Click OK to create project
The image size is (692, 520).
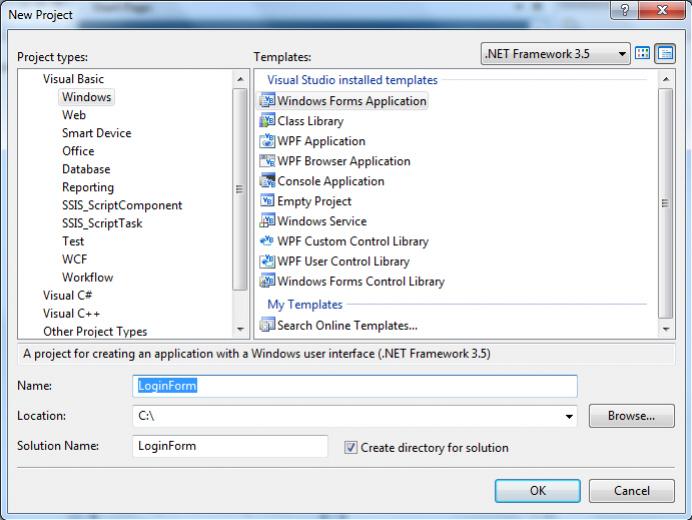coord(538,491)
